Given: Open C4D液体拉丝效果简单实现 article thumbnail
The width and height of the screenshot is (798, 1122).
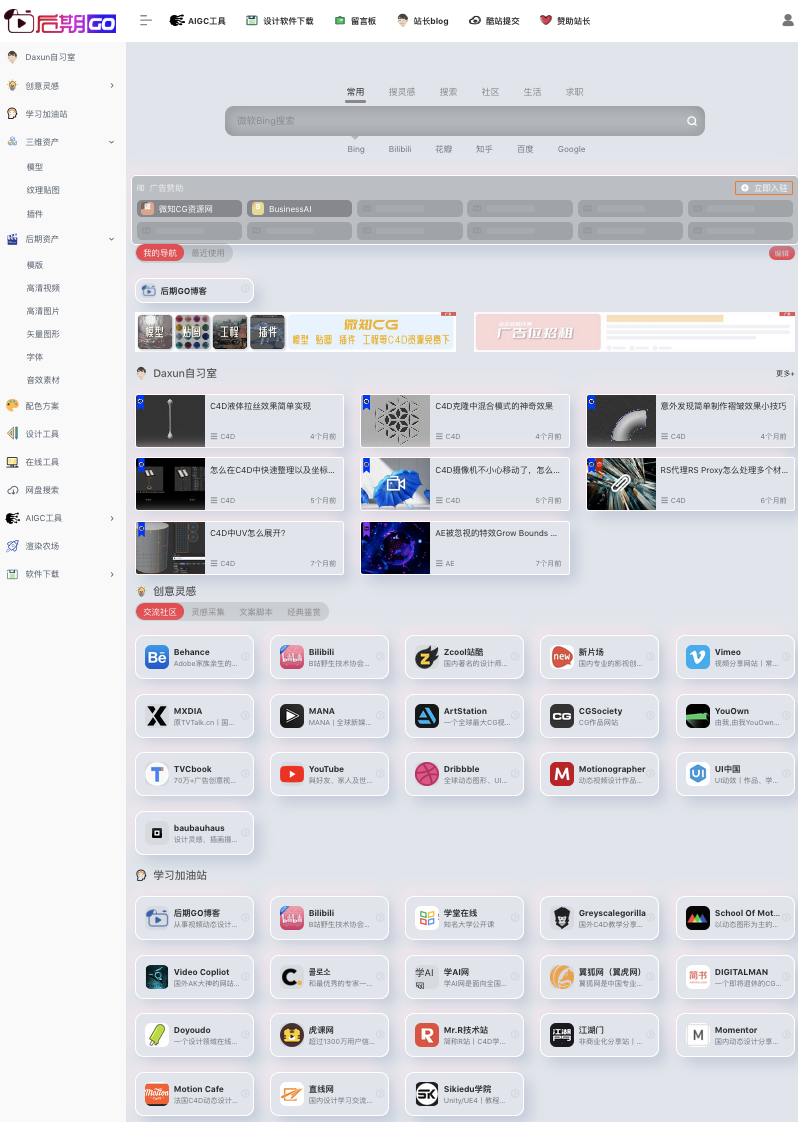Looking at the screenshot, I should tap(170, 421).
